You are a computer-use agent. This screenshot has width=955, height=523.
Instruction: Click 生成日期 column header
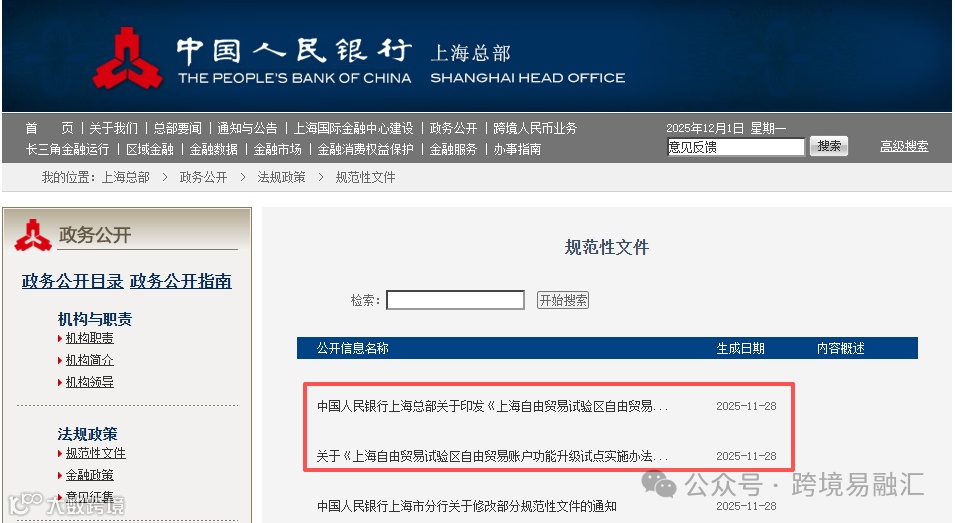coord(741,348)
